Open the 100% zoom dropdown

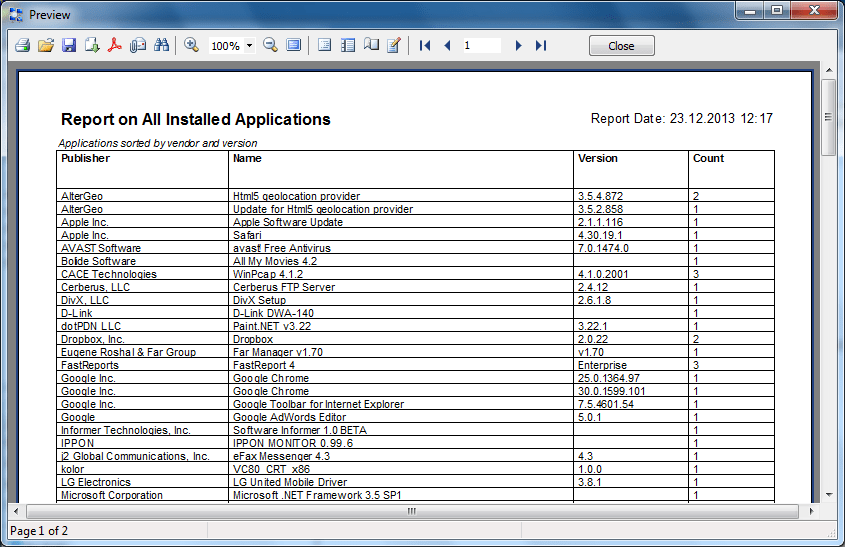pyautogui.click(x=250, y=46)
